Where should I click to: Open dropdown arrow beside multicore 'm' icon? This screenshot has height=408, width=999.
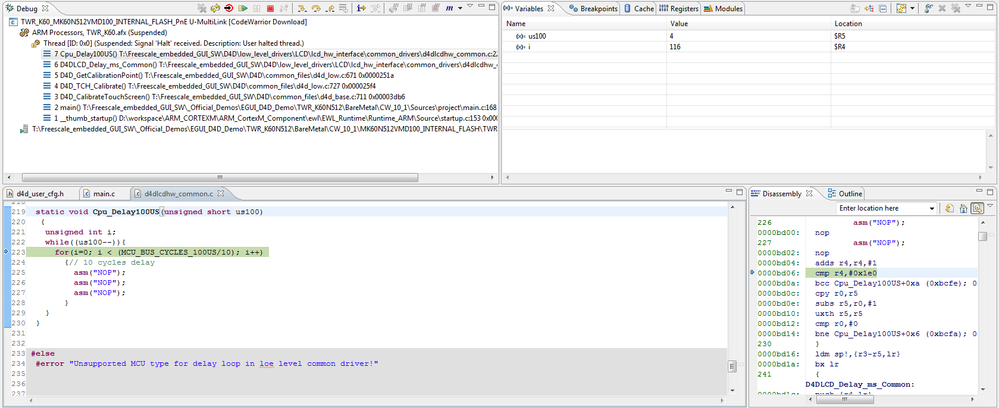[x=460, y=8]
